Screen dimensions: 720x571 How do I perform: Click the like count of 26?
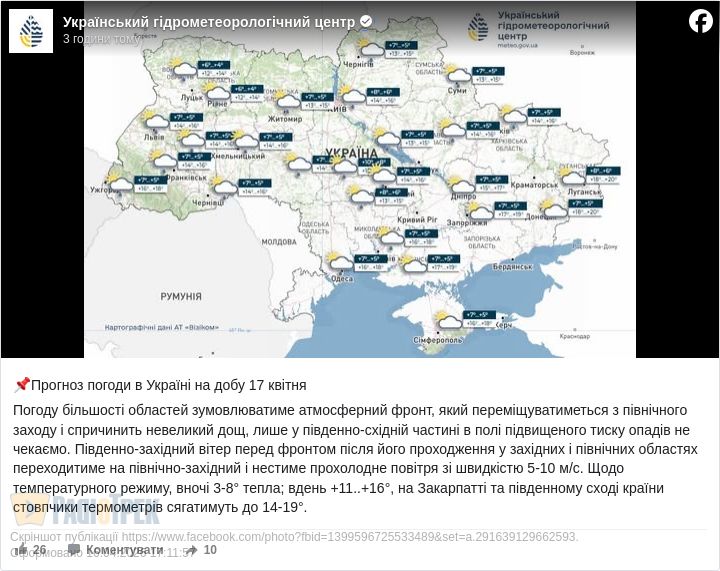pos(39,549)
